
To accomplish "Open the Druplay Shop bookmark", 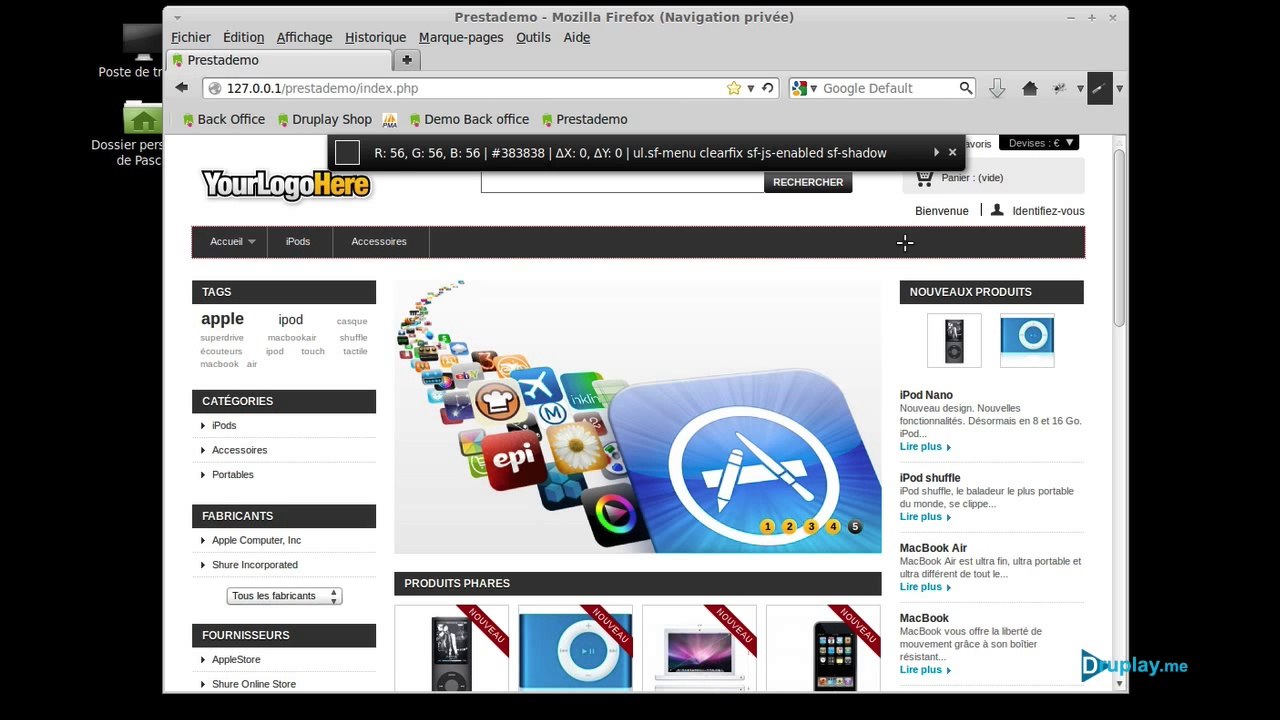I will coord(323,120).
